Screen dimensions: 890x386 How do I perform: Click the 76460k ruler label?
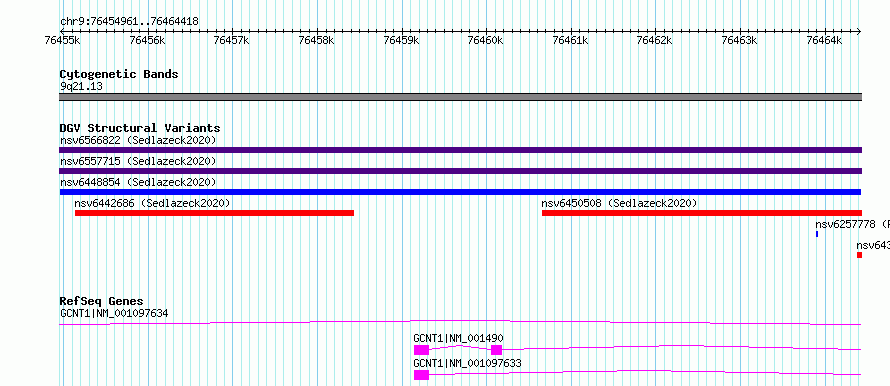click(486, 40)
